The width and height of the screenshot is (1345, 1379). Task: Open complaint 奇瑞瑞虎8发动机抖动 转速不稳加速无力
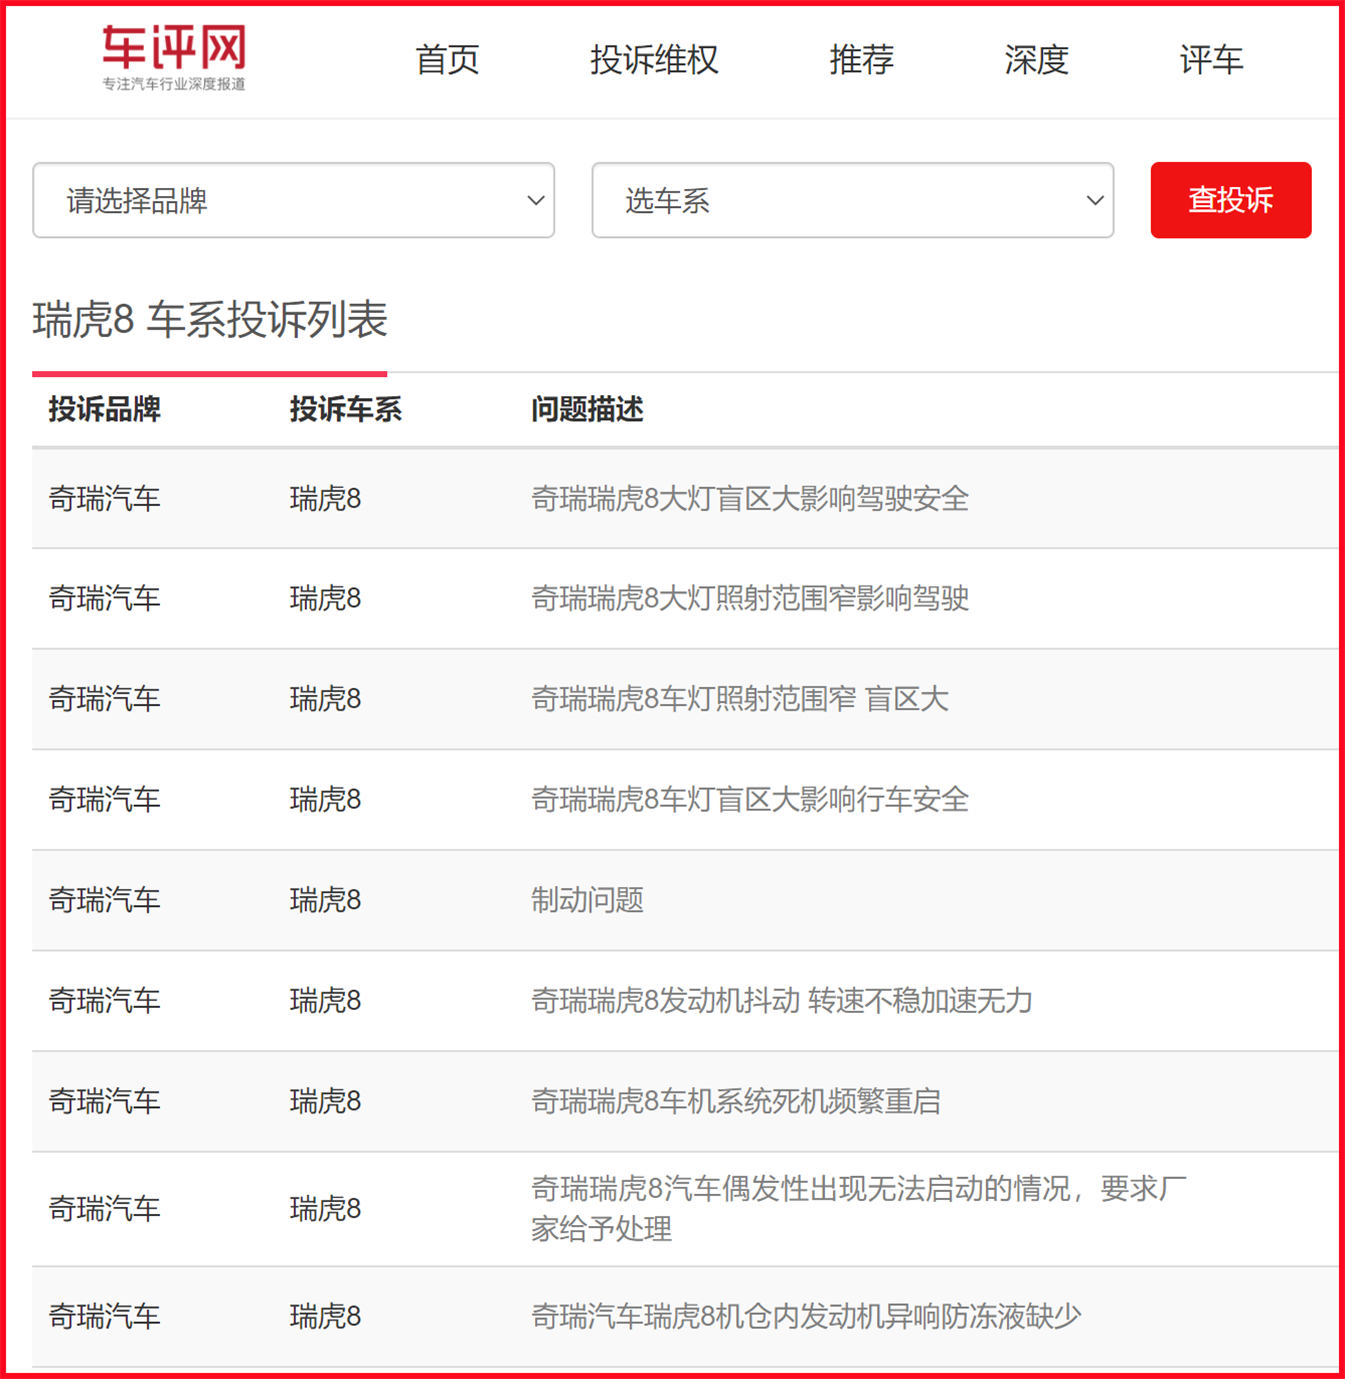(781, 1000)
